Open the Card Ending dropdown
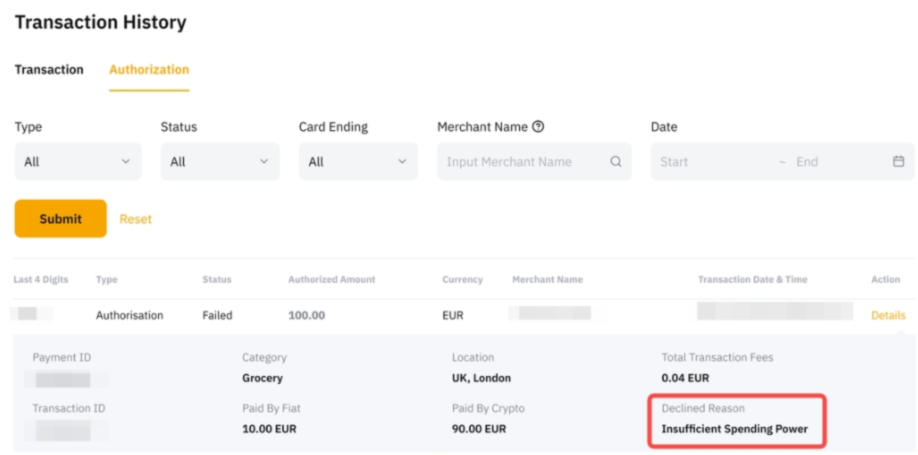This screenshot has height=455, width=918. click(358, 162)
